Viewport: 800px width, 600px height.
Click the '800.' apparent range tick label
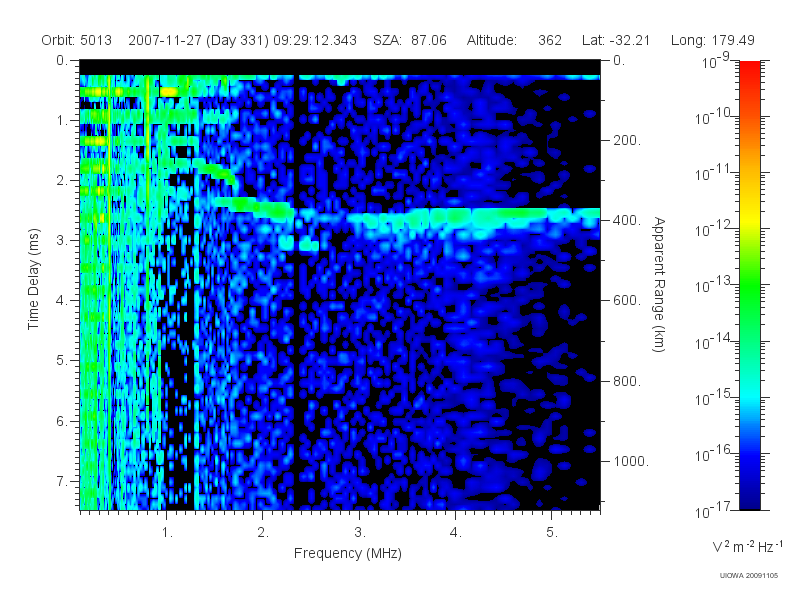point(627,381)
